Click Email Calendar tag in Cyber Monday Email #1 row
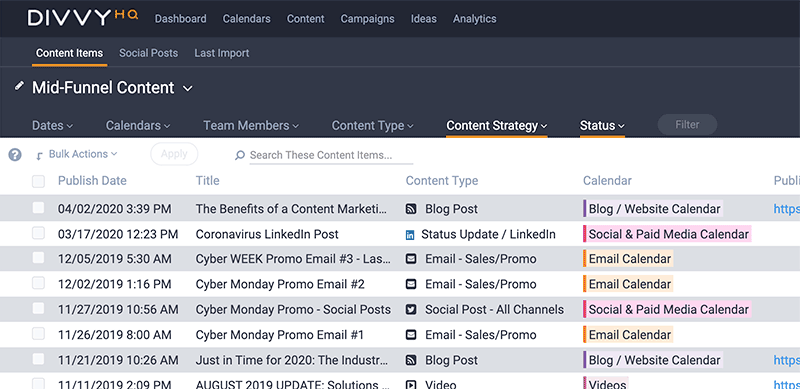 pos(628,334)
